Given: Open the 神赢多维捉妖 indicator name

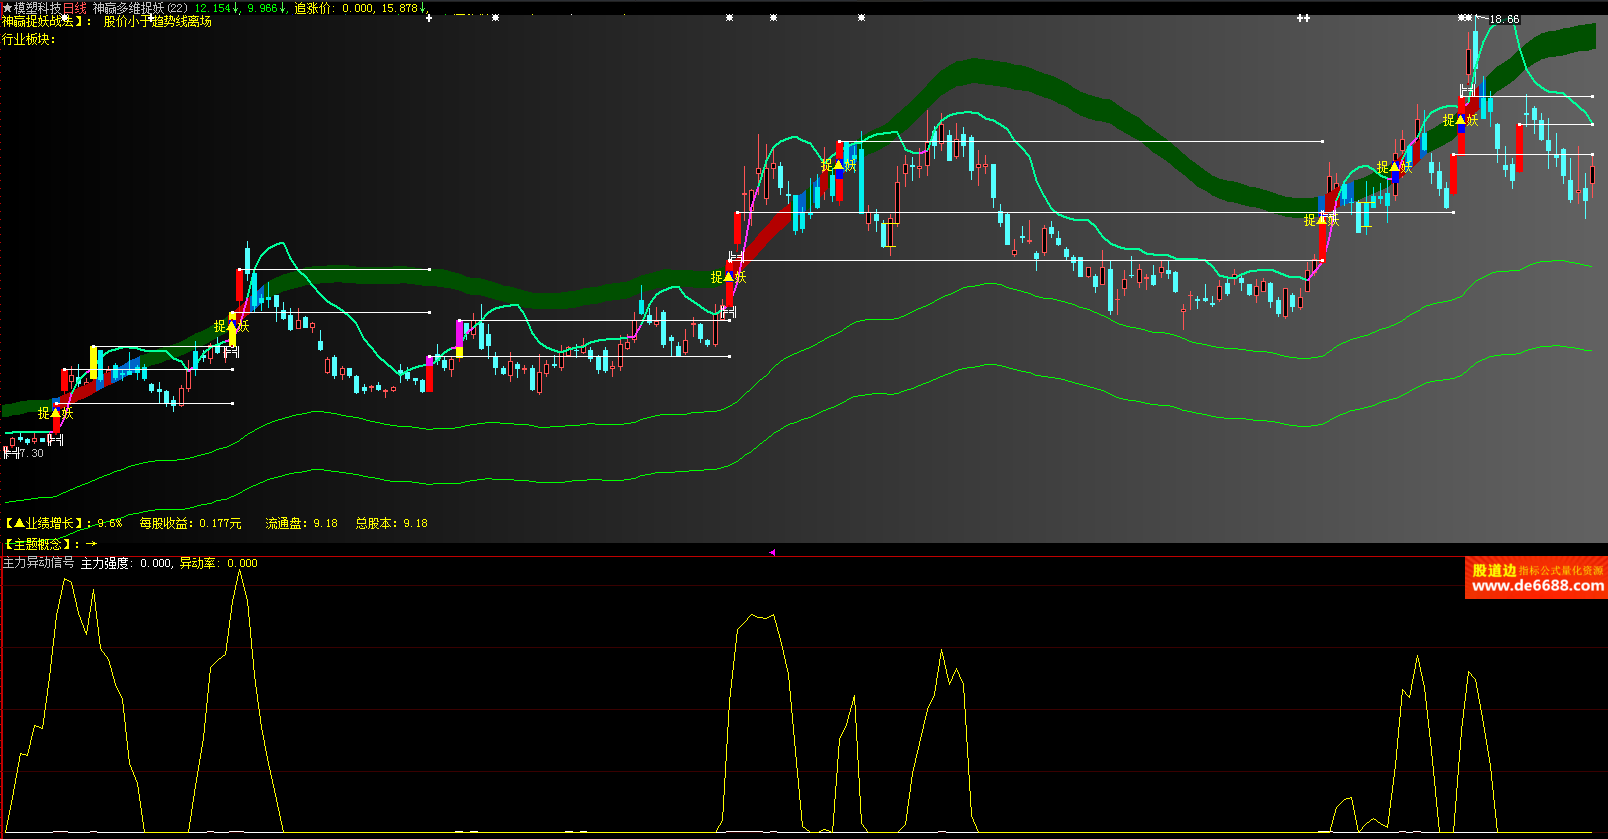Looking at the screenshot, I should point(128,8).
